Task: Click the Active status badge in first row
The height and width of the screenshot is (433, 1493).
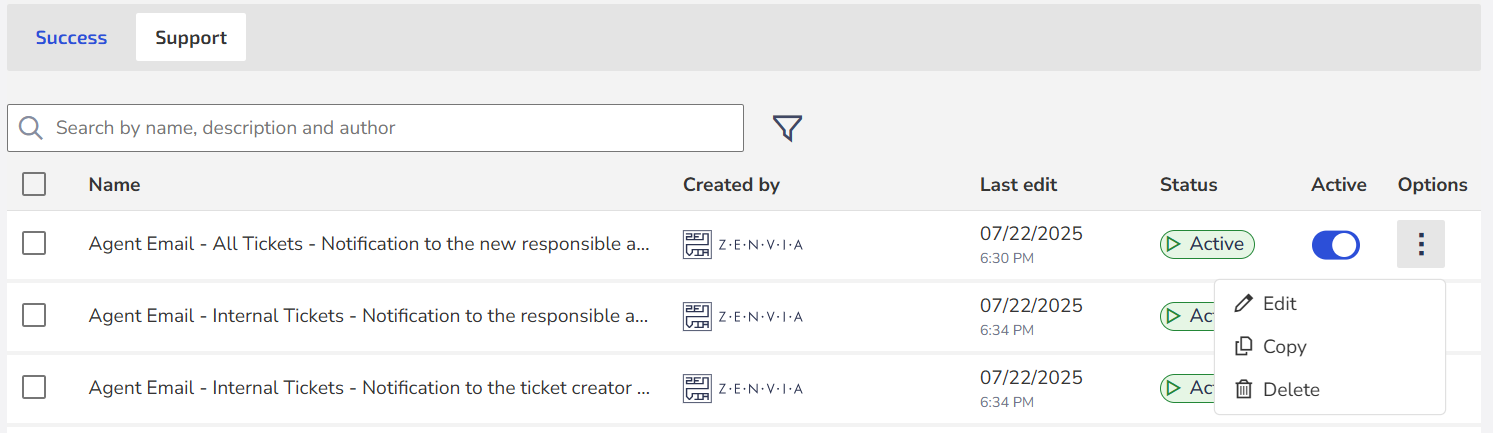Action: point(1207,244)
